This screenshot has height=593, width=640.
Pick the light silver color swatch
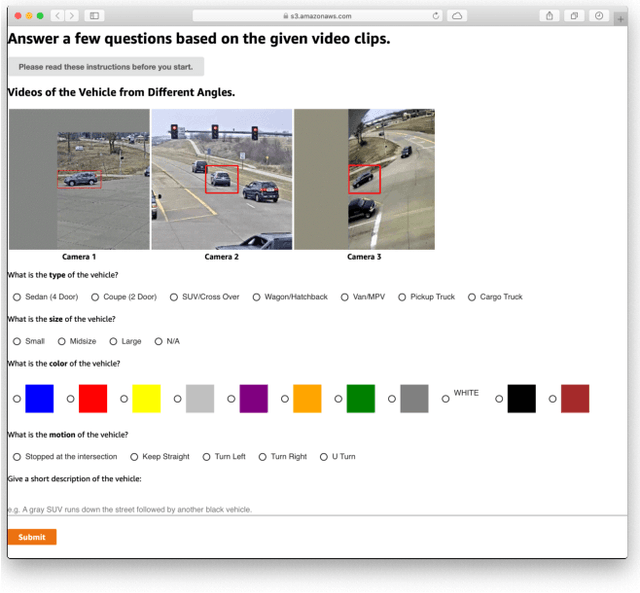click(200, 398)
